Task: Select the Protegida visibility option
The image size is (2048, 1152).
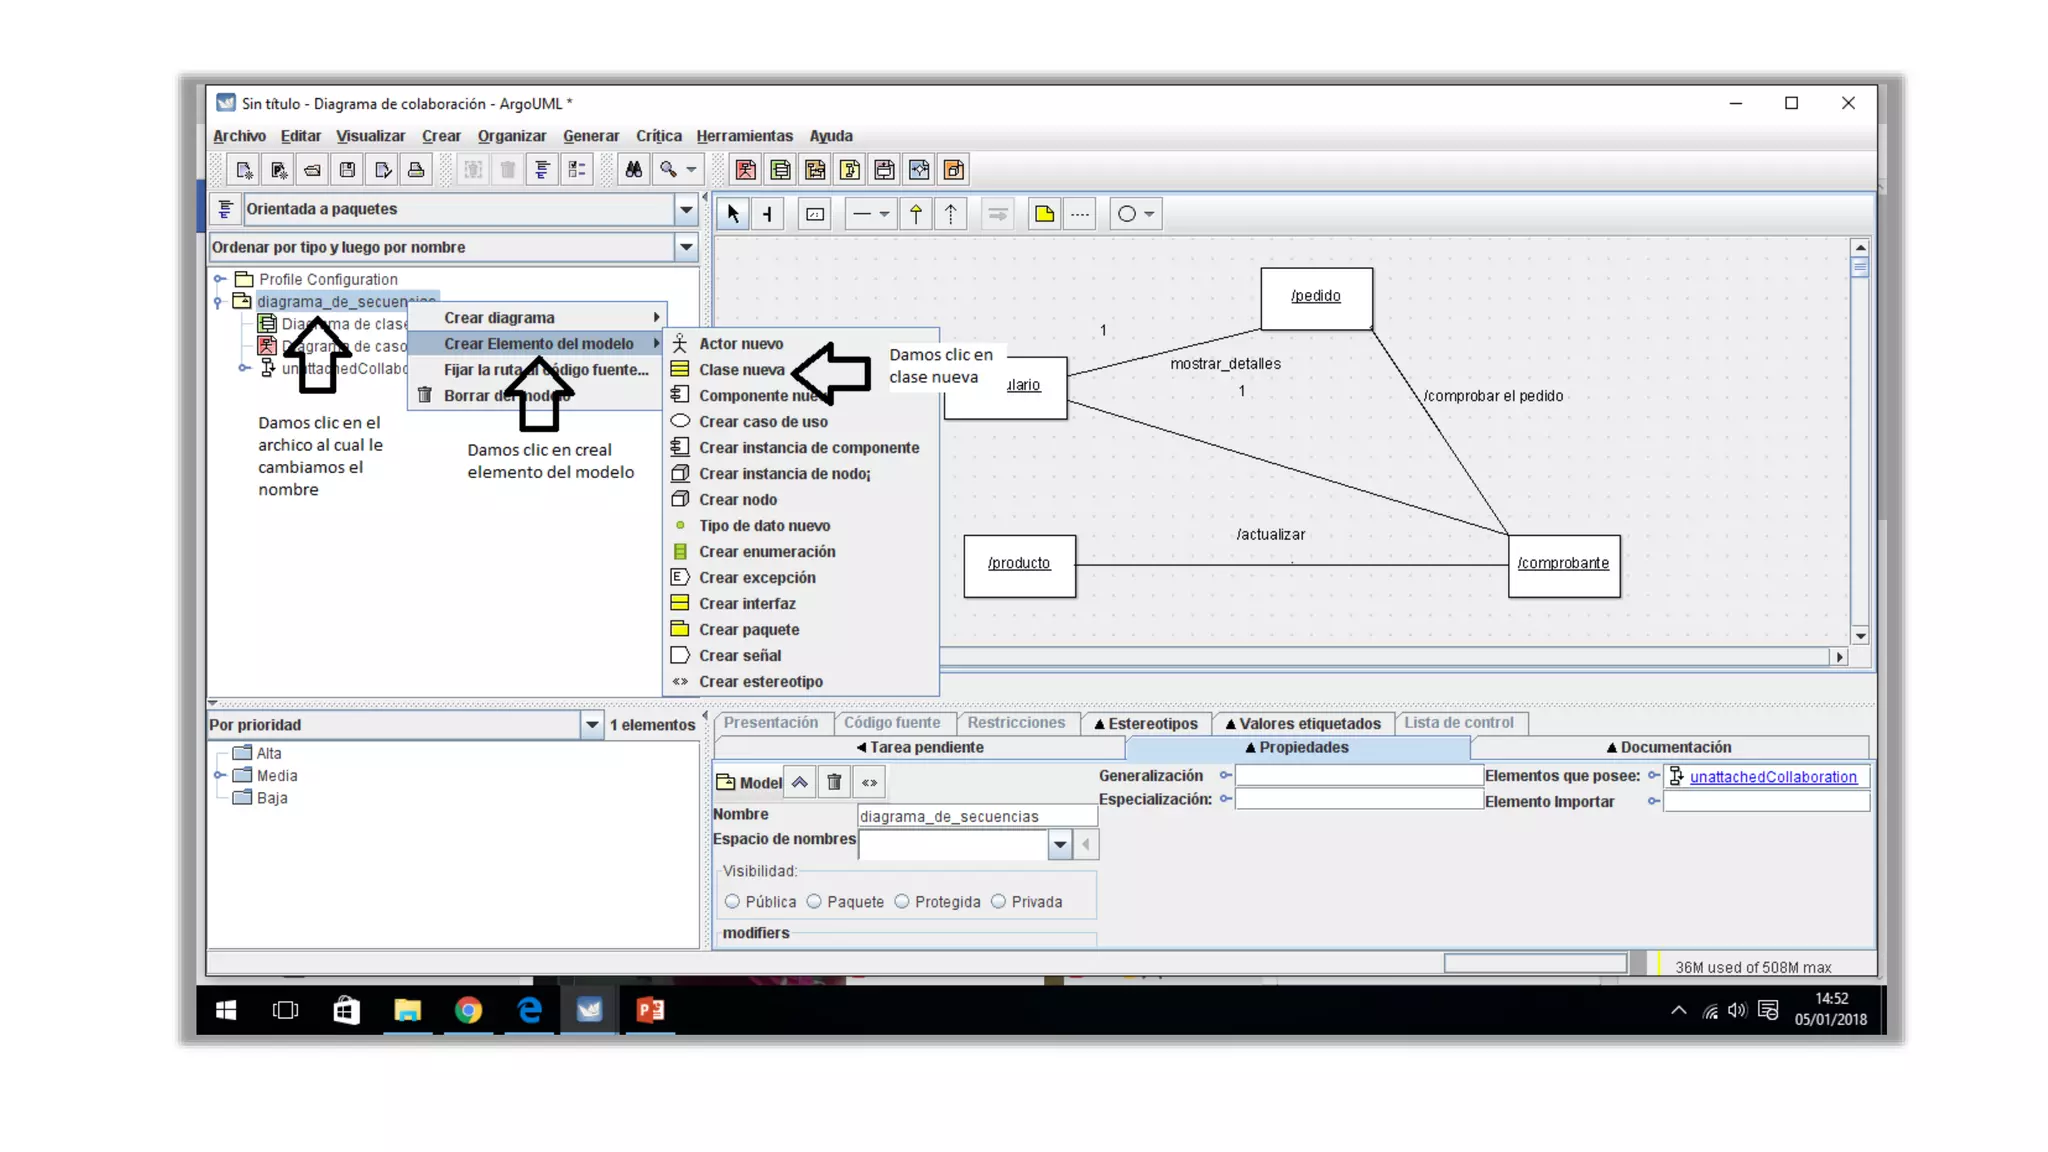Action: click(902, 902)
